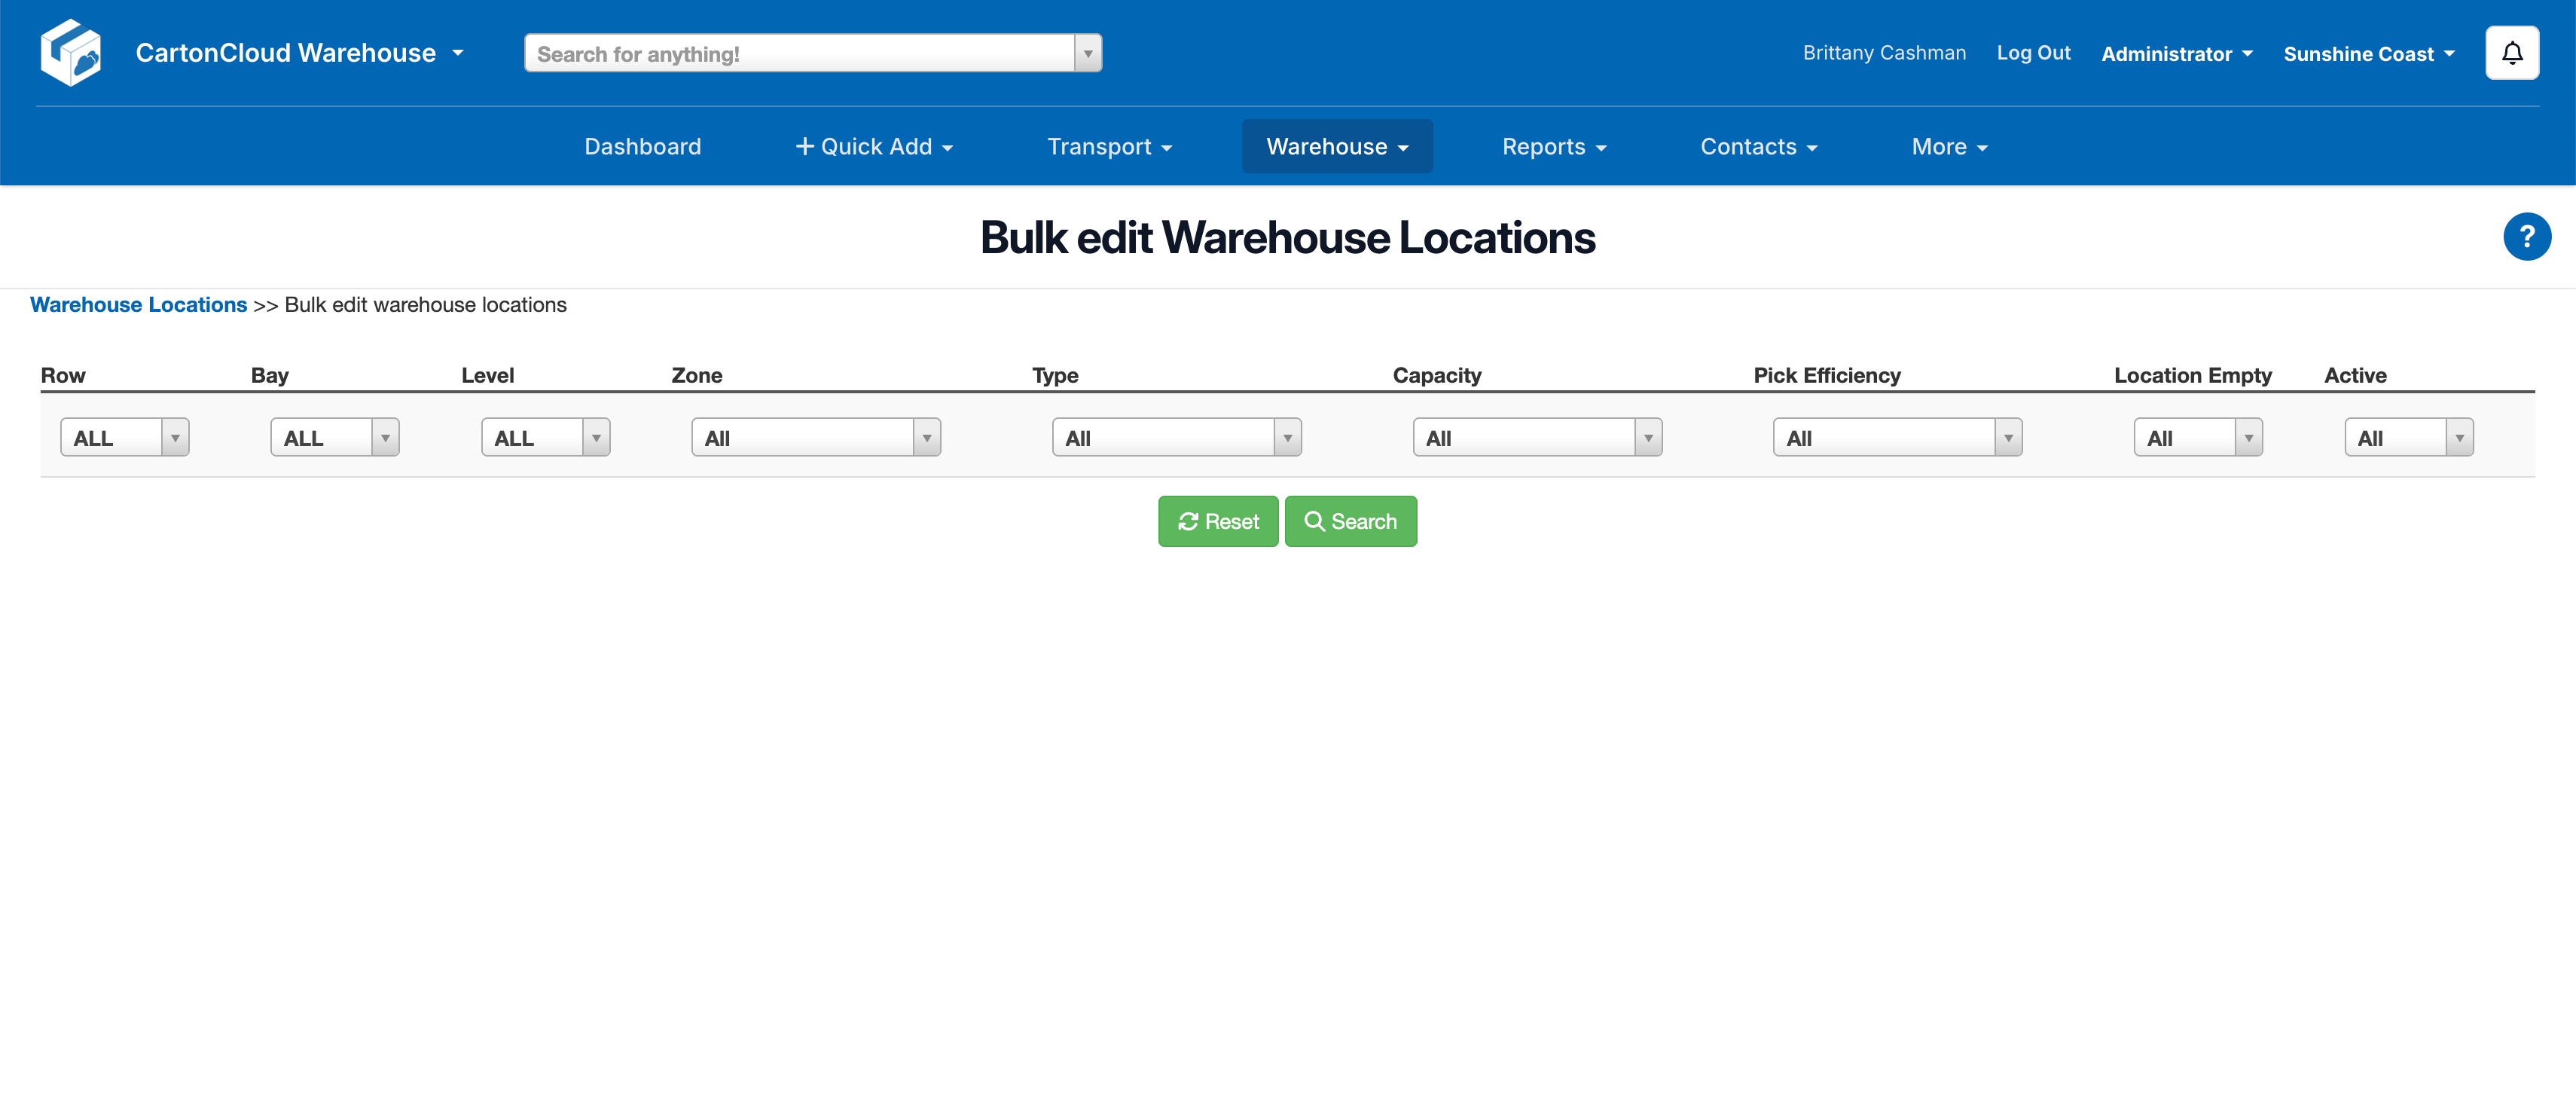Open the Warehouse menu
The height and width of the screenshot is (1112, 2576).
click(1336, 147)
